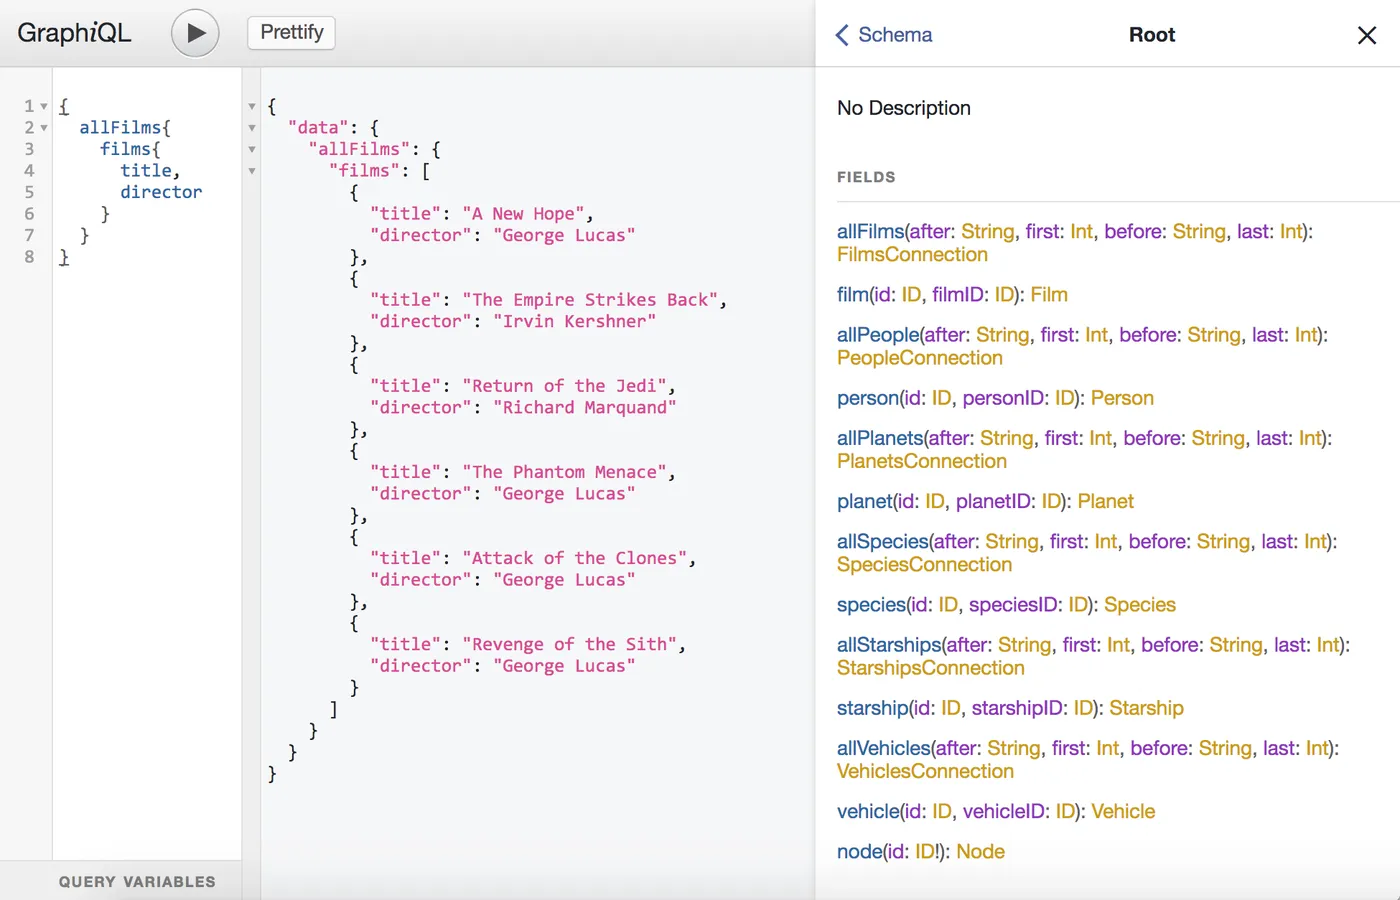Image resolution: width=1400 pixels, height=900 pixels.
Task: Open the allSpecies field documentation
Action: 883,542
